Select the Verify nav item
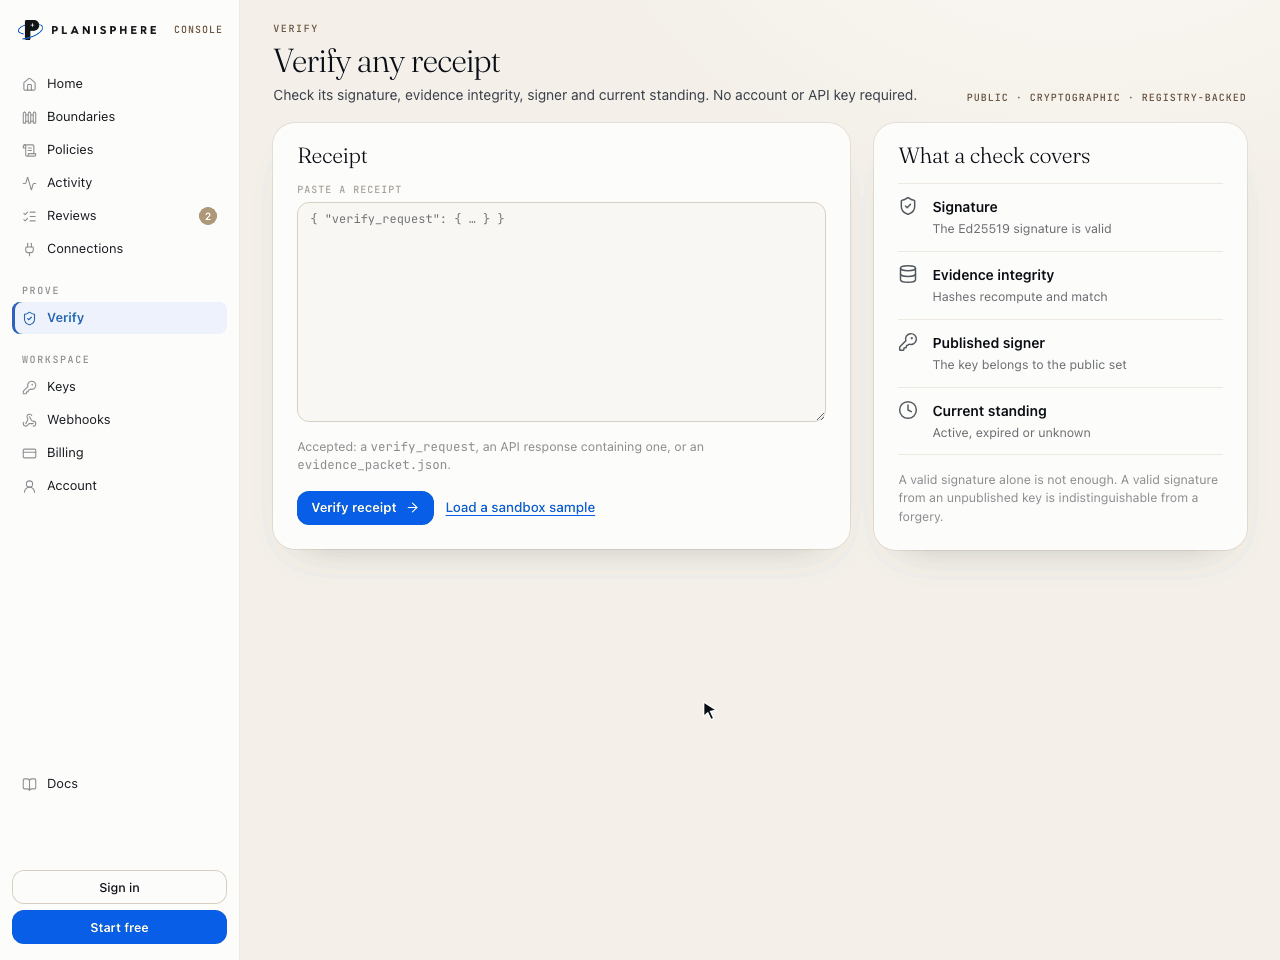 [119, 318]
